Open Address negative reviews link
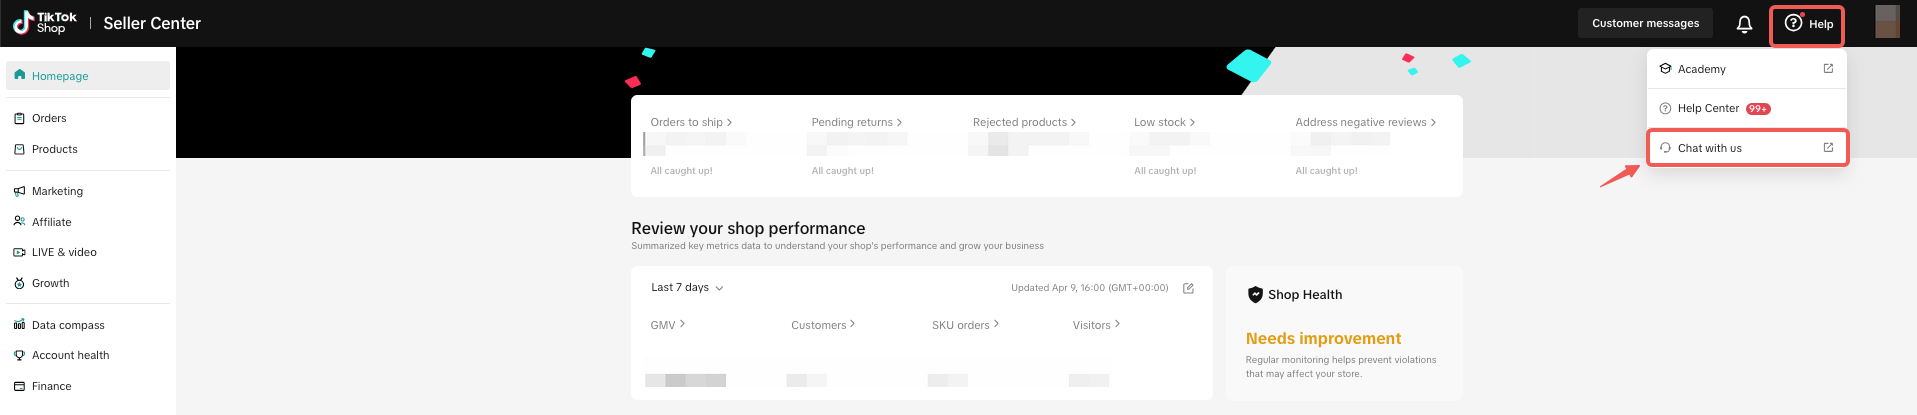 tap(1365, 122)
